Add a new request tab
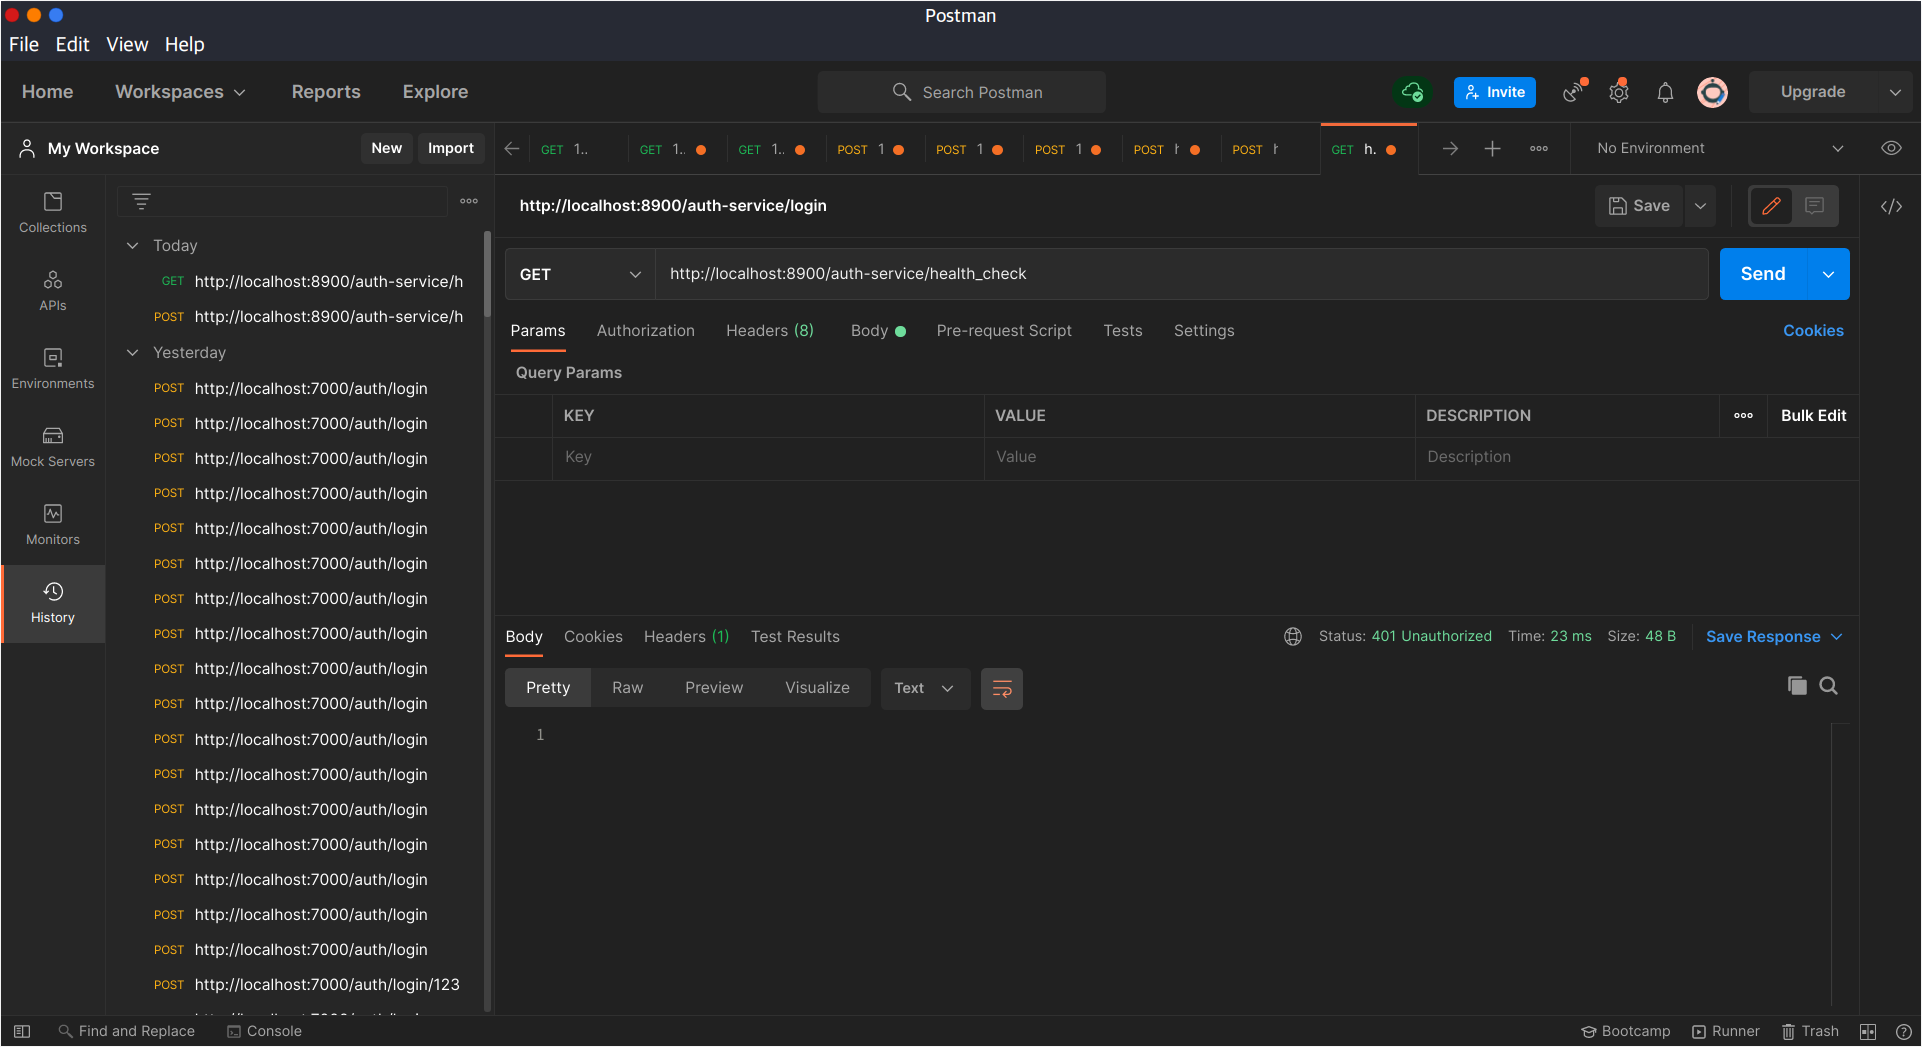The width and height of the screenshot is (1922, 1047). coord(1492,149)
